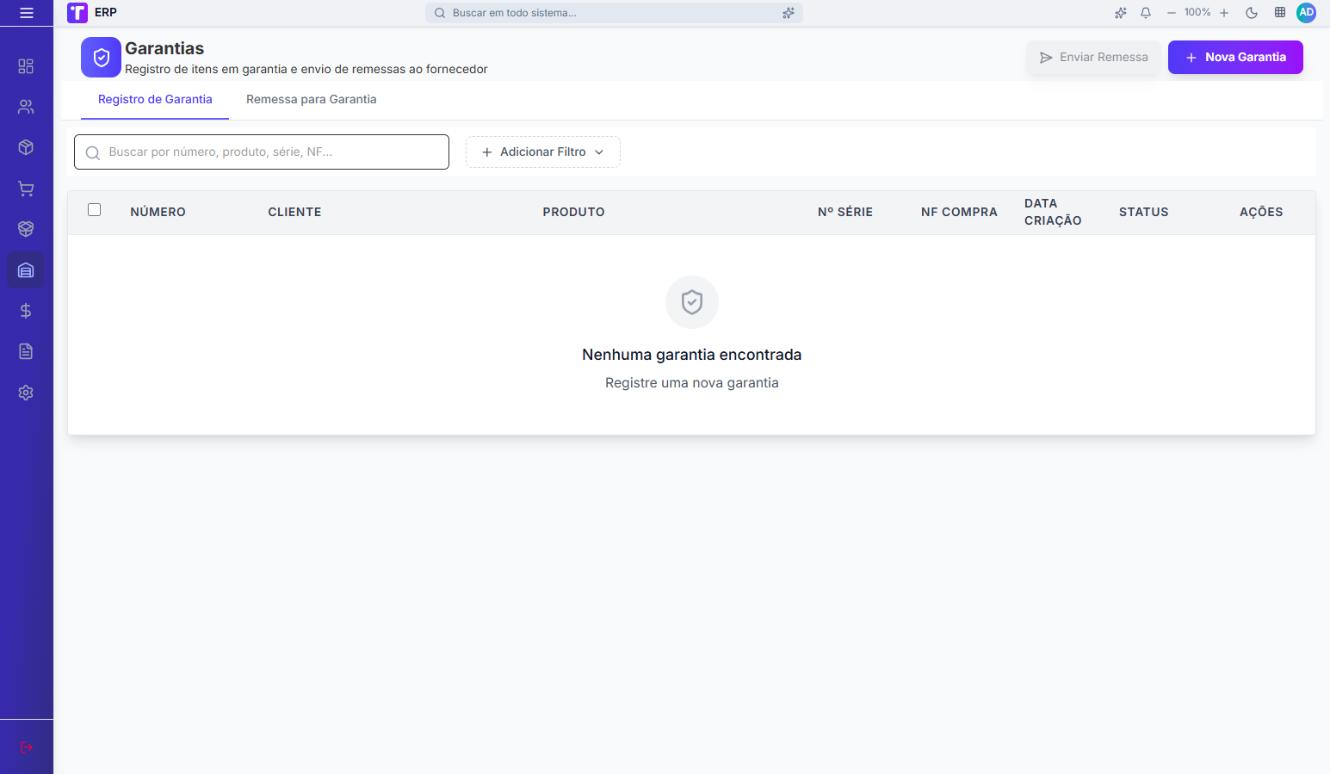
Task: Select the warehouse sidebar icon
Action: (26, 270)
